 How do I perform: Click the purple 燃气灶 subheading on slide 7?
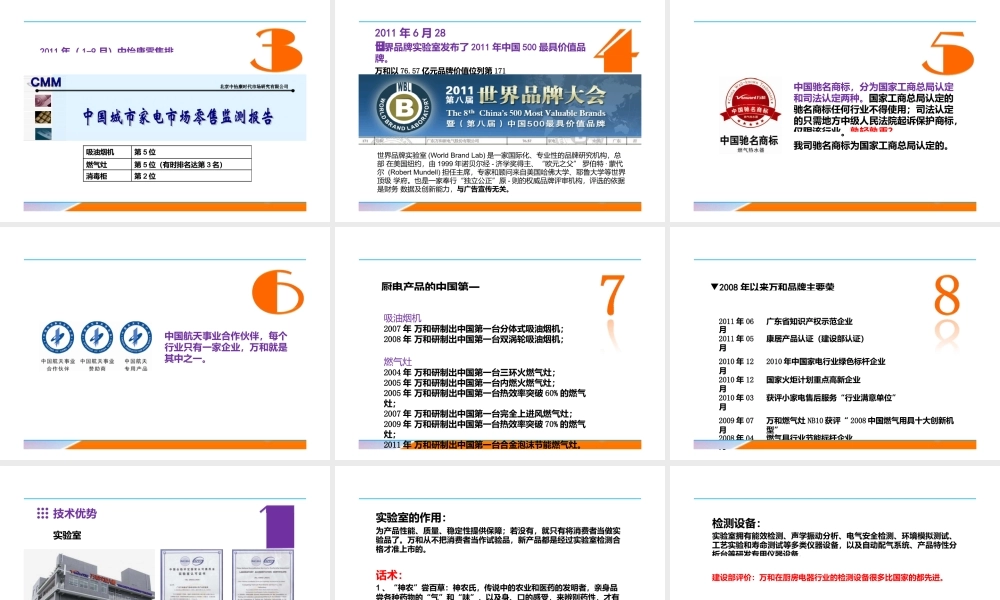397,361
